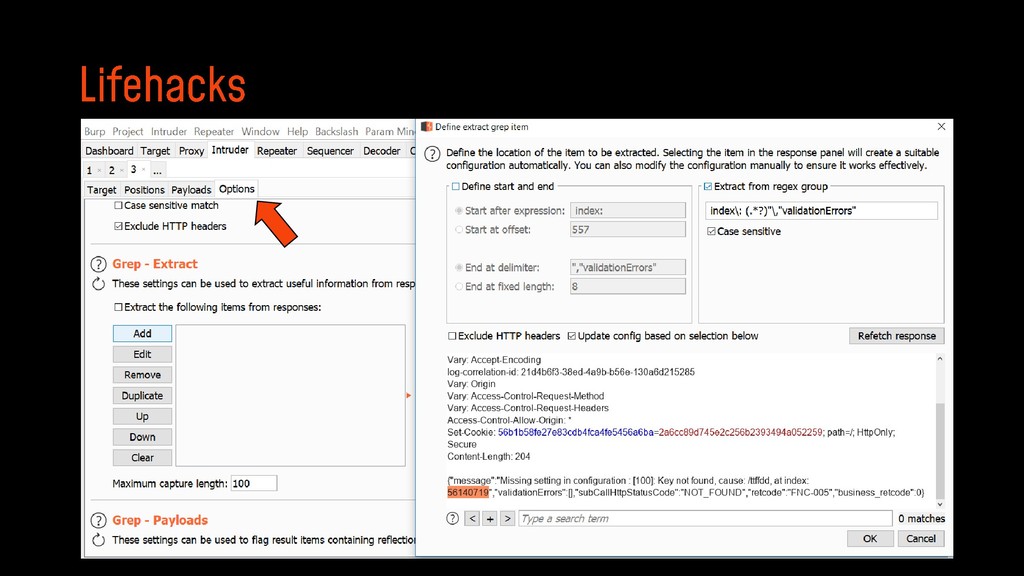Enable Extract the following items from responses

pyautogui.click(x=118, y=307)
